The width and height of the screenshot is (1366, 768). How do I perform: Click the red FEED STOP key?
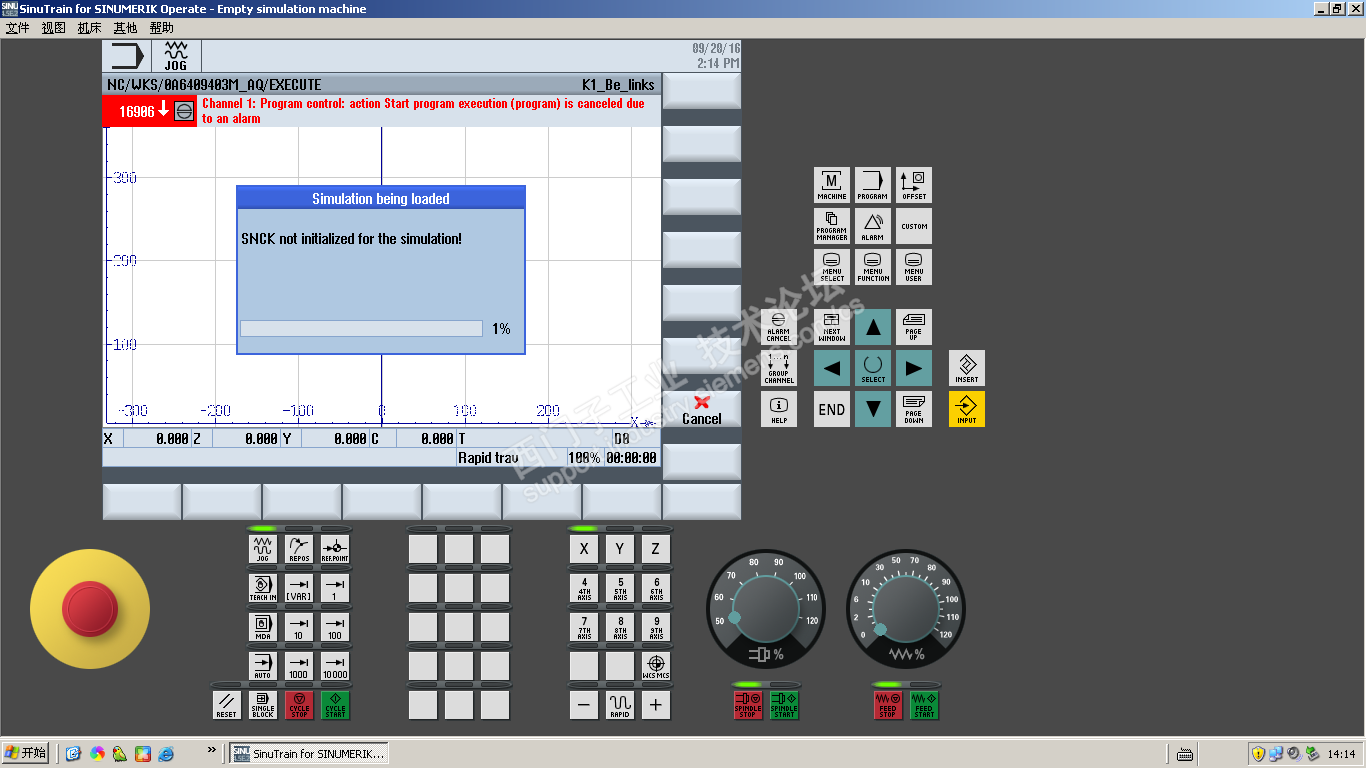tap(888, 705)
